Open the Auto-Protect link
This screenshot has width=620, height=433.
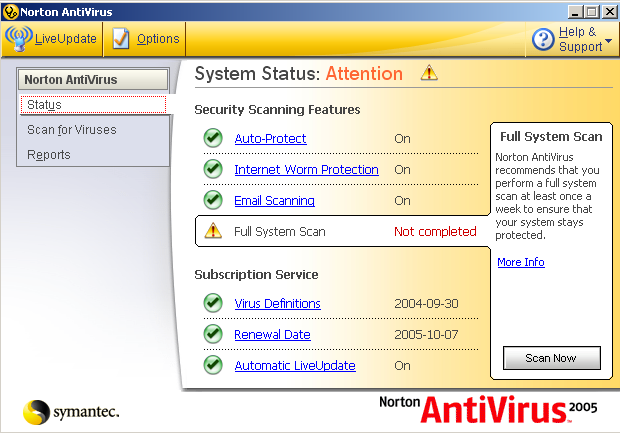(270, 138)
